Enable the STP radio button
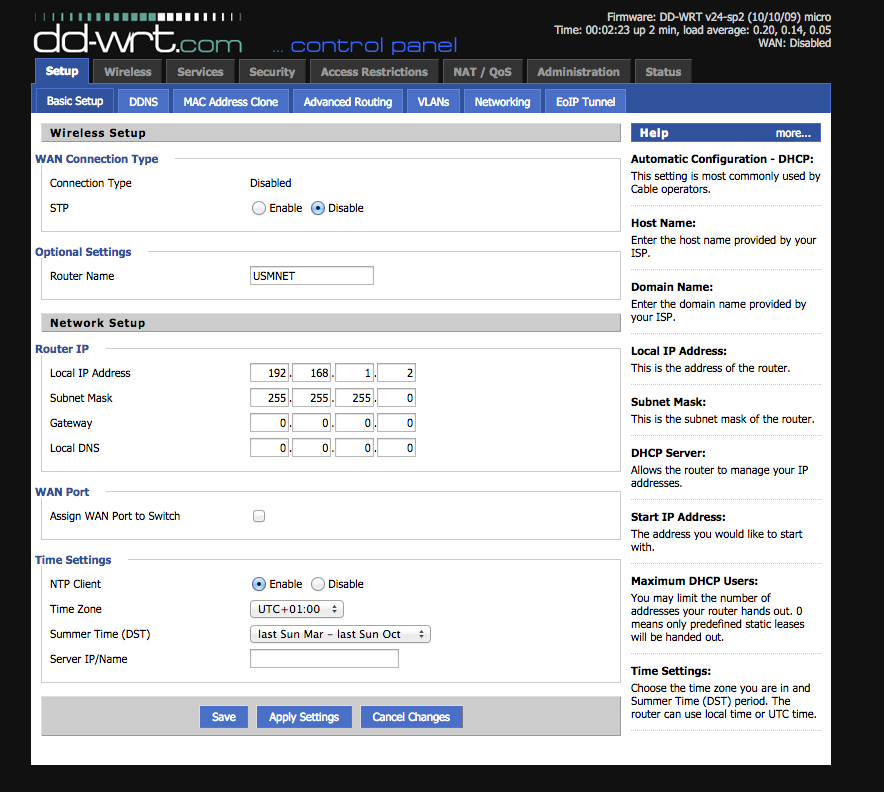 [x=259, y=209]
